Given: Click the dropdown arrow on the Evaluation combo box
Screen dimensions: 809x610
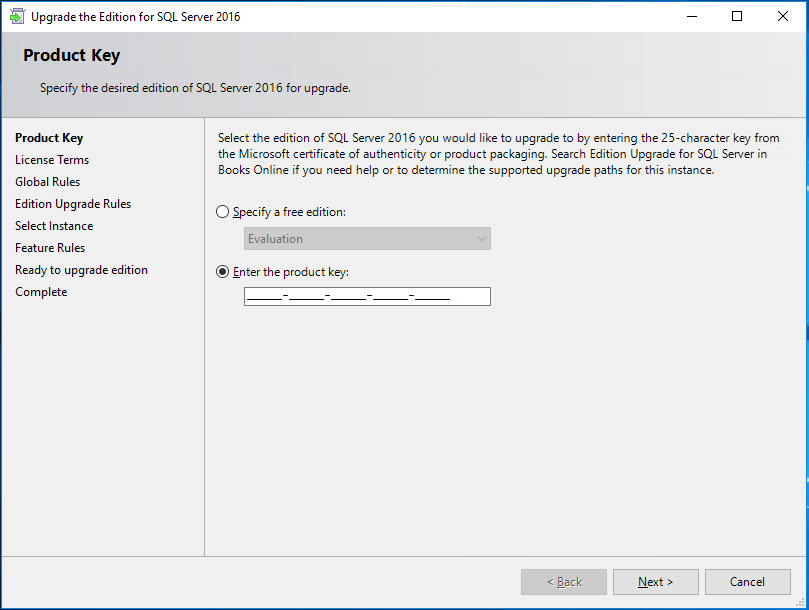Looking at the screenshot, I should (481, 239).
